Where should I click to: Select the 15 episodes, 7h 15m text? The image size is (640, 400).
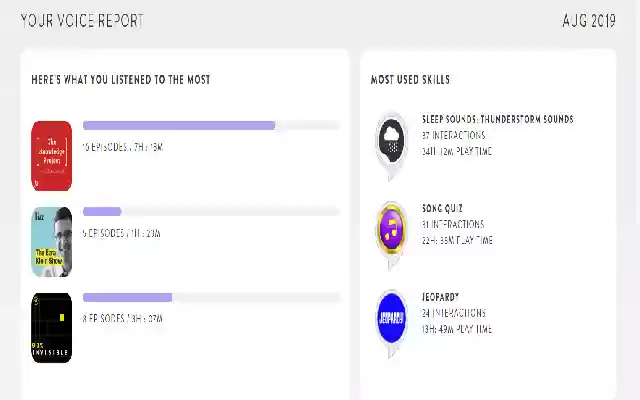122,147
